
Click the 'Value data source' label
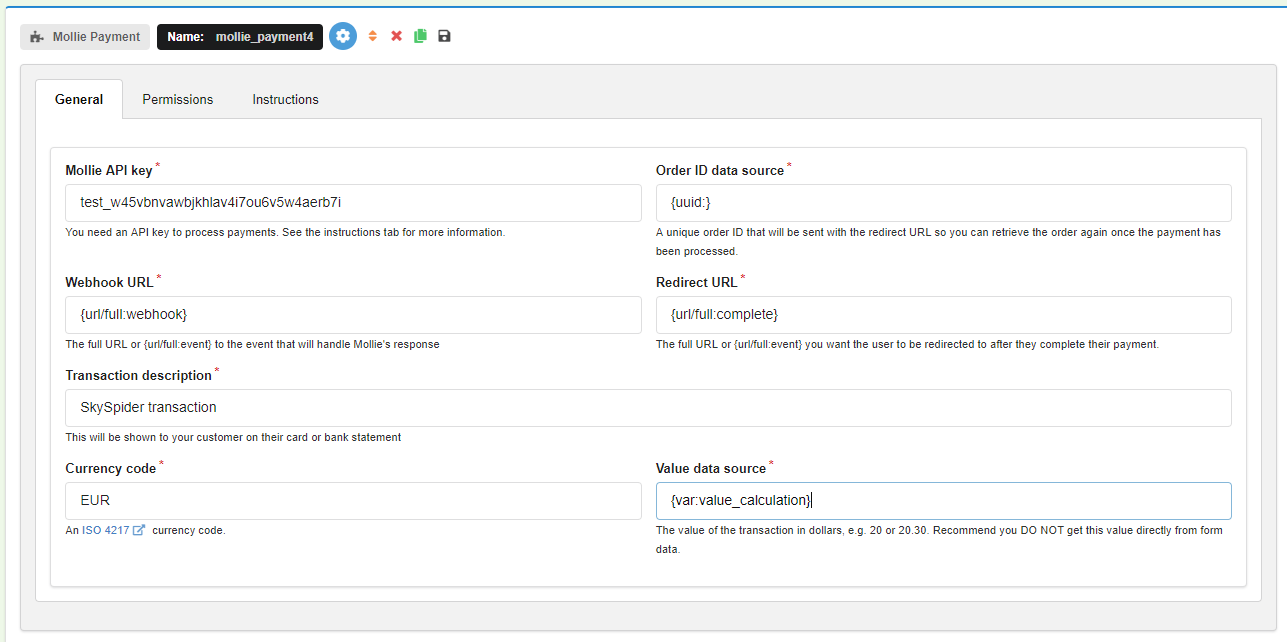[711, 469]
